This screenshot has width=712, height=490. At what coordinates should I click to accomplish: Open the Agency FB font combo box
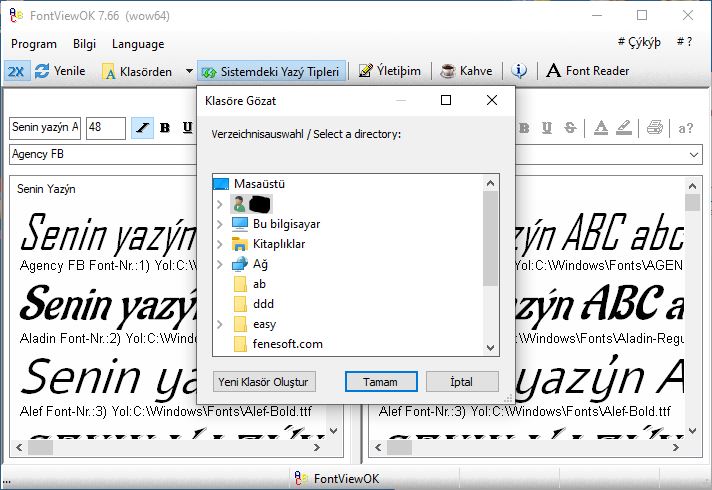click(x=103, y=154)
